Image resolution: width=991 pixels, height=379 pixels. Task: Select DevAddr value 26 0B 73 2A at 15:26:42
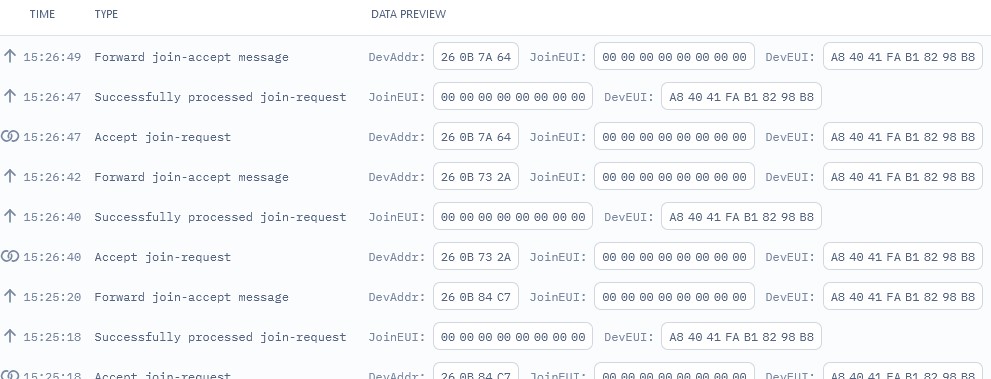pyautogui.click(x=476, y=177)
